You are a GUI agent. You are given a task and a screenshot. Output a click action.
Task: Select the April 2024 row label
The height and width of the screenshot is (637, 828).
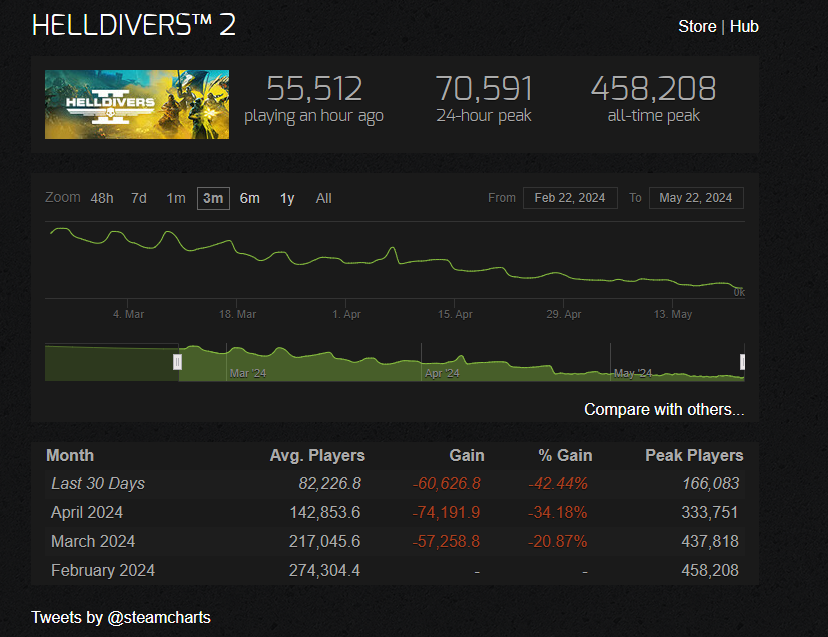pos(87,512)
